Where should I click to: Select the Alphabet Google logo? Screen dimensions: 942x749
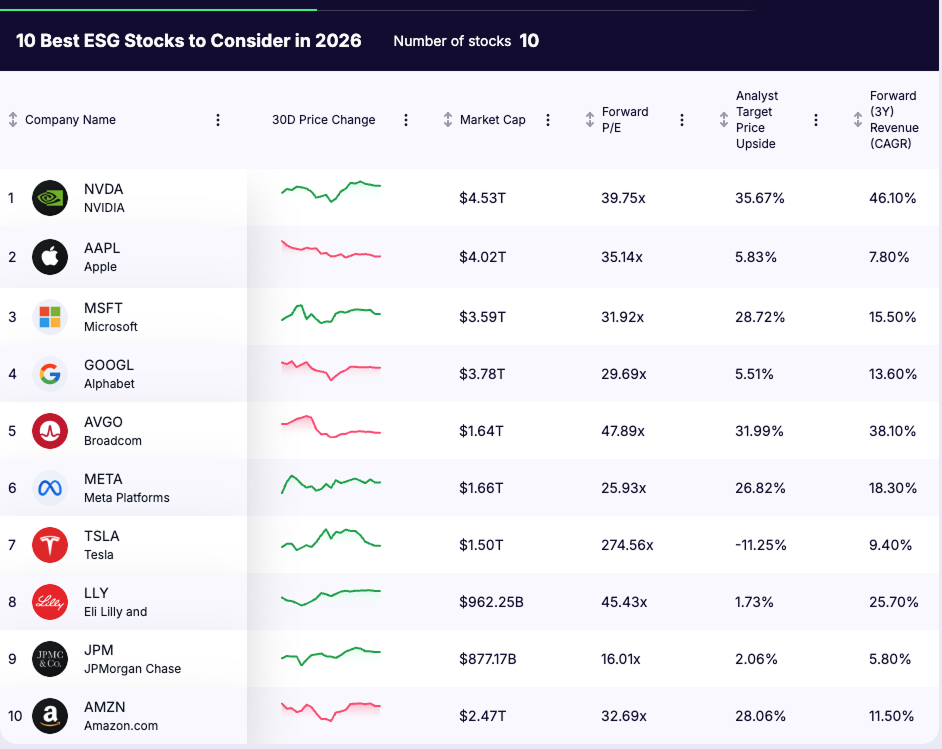[49, 373]
